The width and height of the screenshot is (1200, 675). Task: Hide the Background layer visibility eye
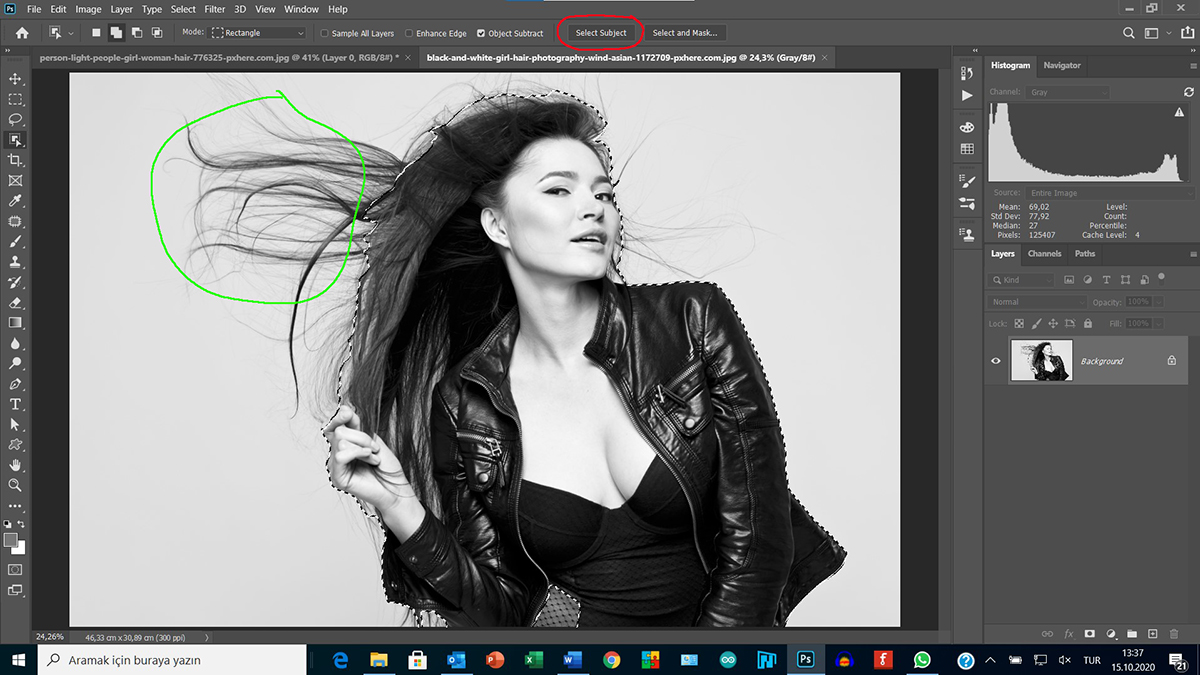[x=995, y=361]
